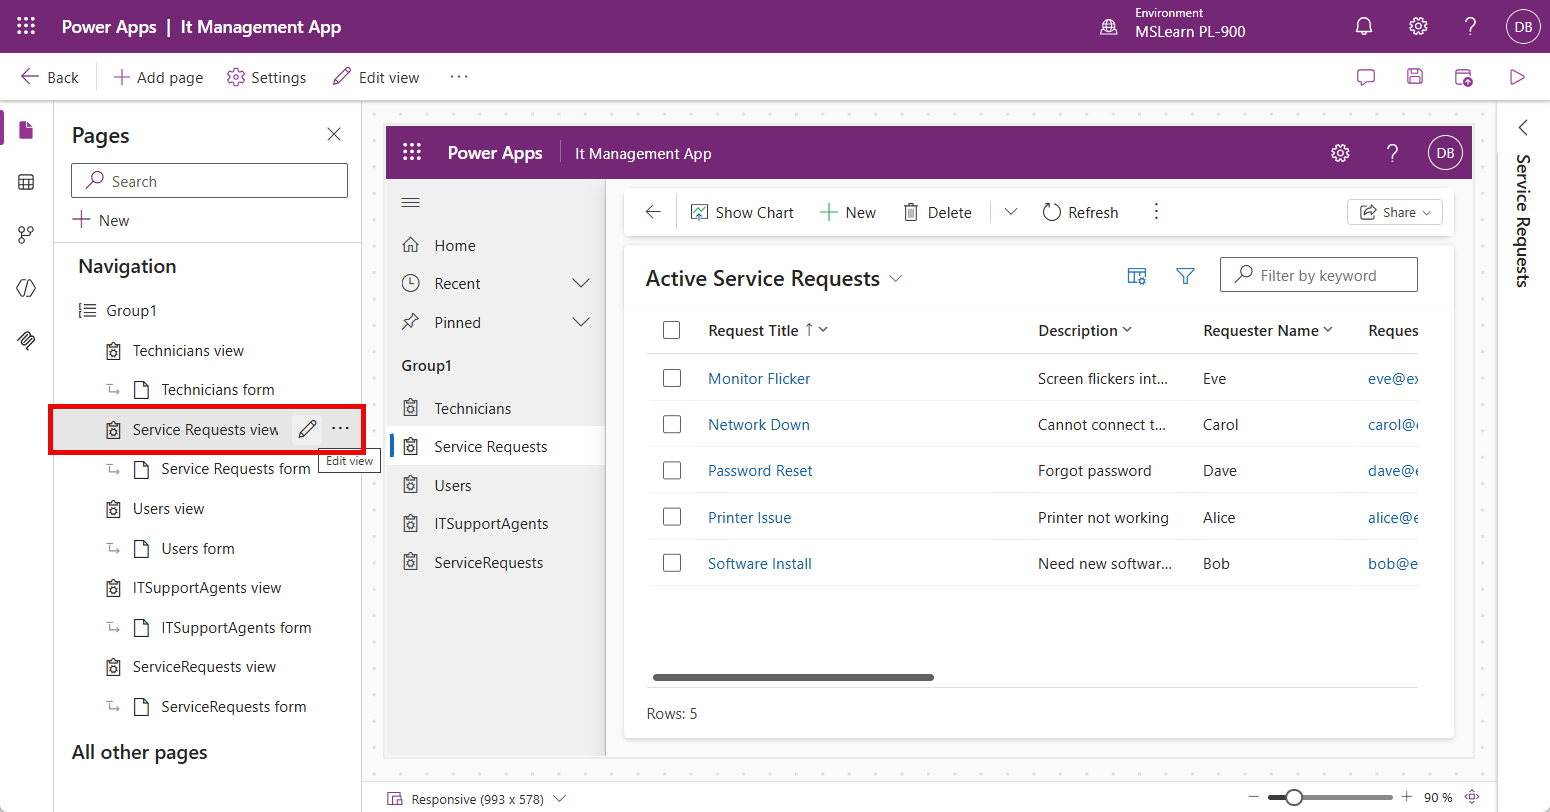This screenshot has height=812, width=1550.
Task: Expand the Recent section chevron
Action: (x=580, y=284)
